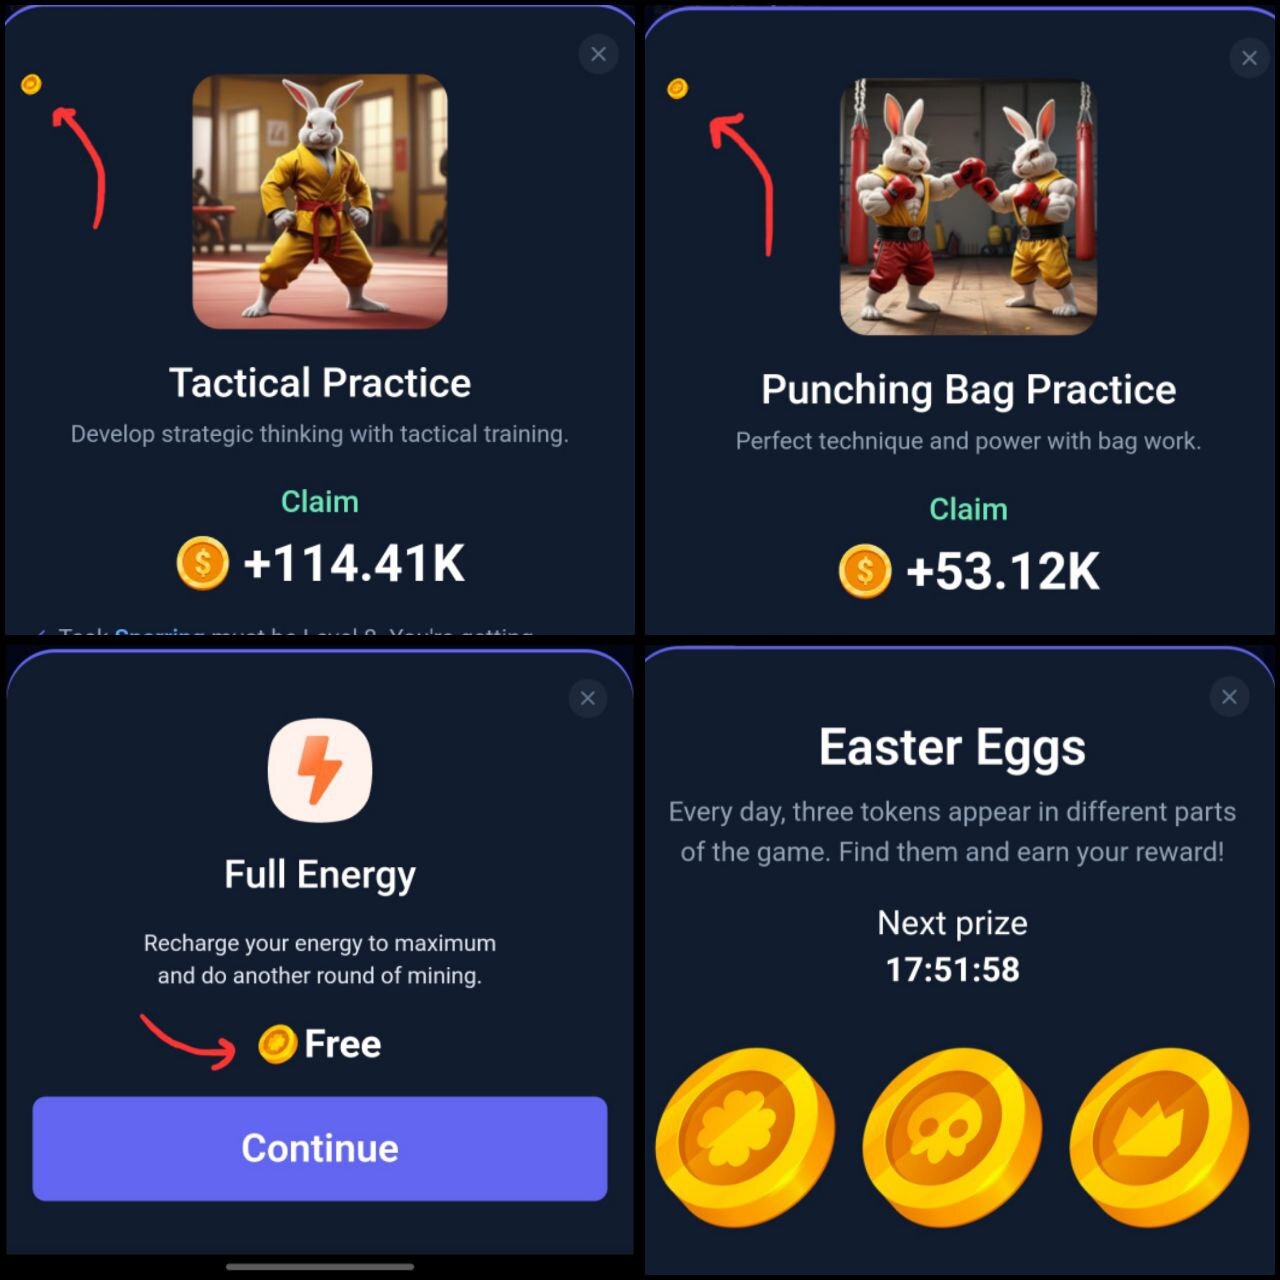The width and height of the screenshot is (1280, 1280).
Task: Select the skull Easter egg coin
Action: click(952, 1137)
